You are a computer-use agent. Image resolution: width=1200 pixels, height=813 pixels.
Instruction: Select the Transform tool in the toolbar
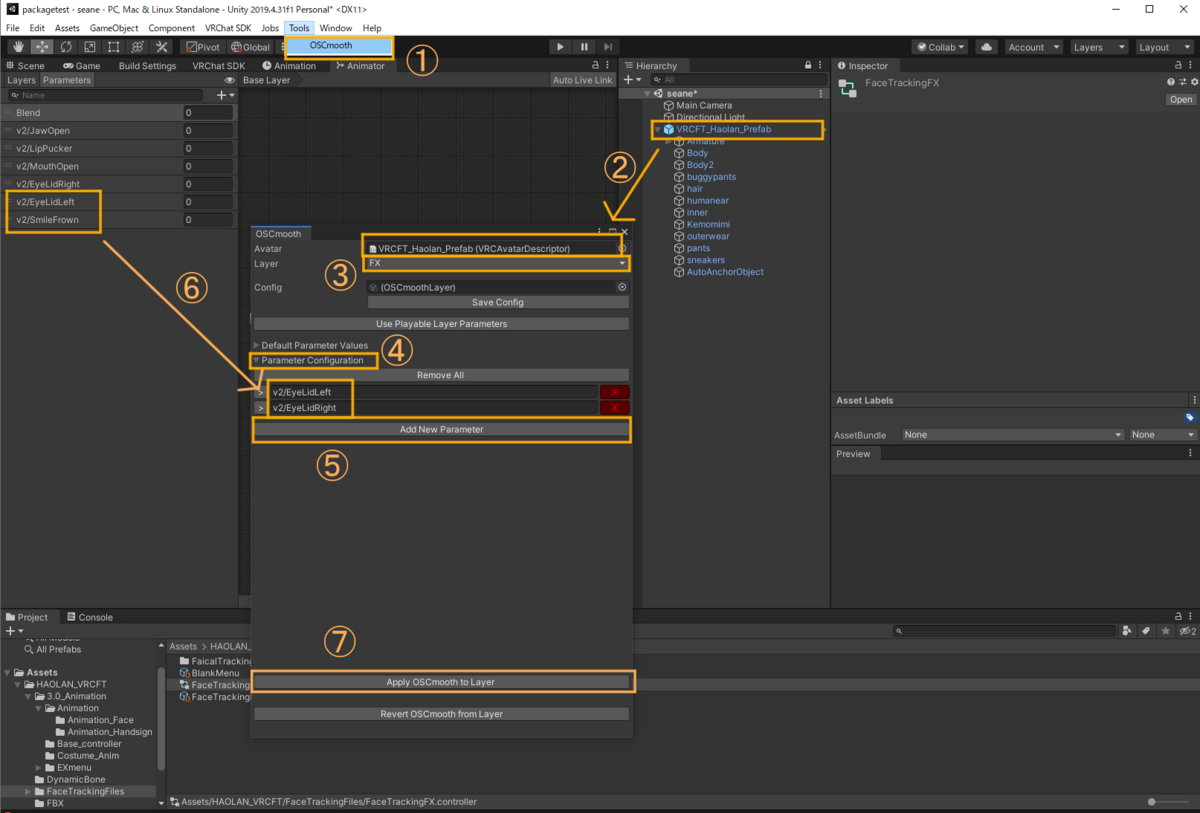pos(138,47)
